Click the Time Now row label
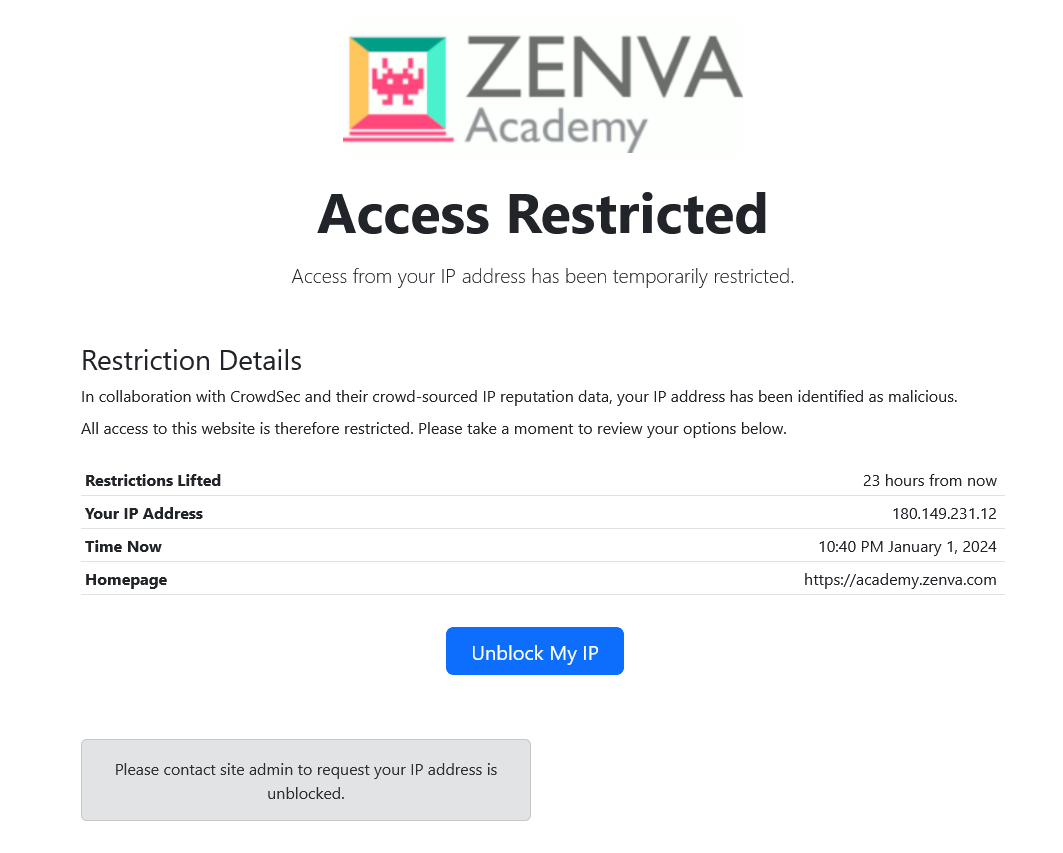Screen dimensions: 1063x853 [x=123, y=547]
